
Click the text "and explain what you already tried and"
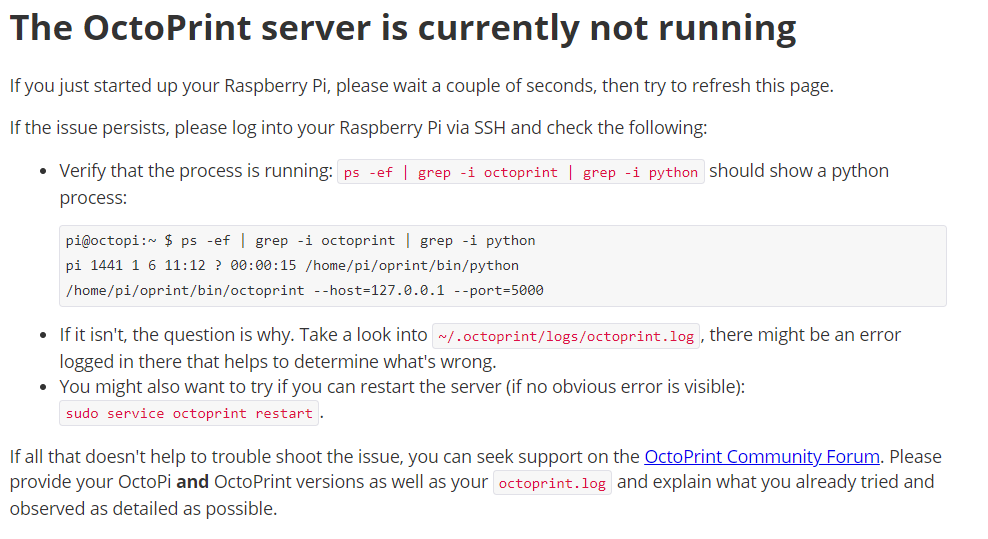click(x=776, y=482)
